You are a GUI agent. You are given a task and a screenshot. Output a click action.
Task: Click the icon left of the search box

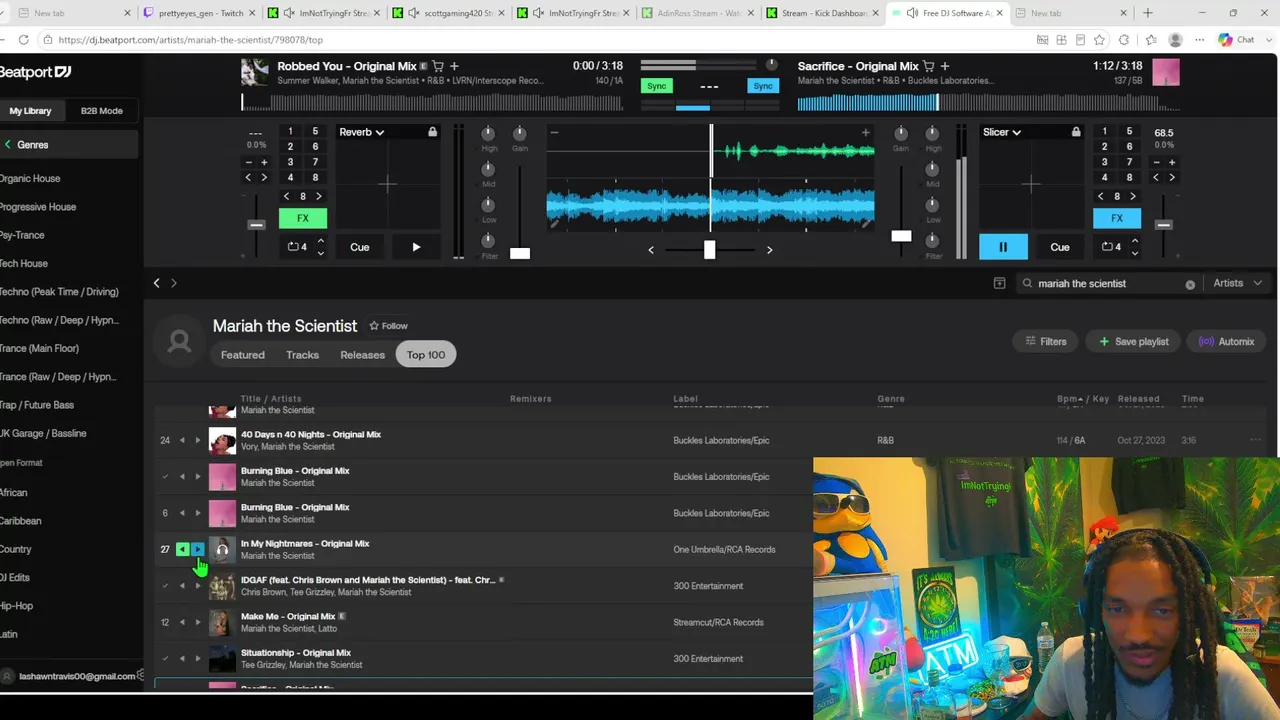(999, 283)
